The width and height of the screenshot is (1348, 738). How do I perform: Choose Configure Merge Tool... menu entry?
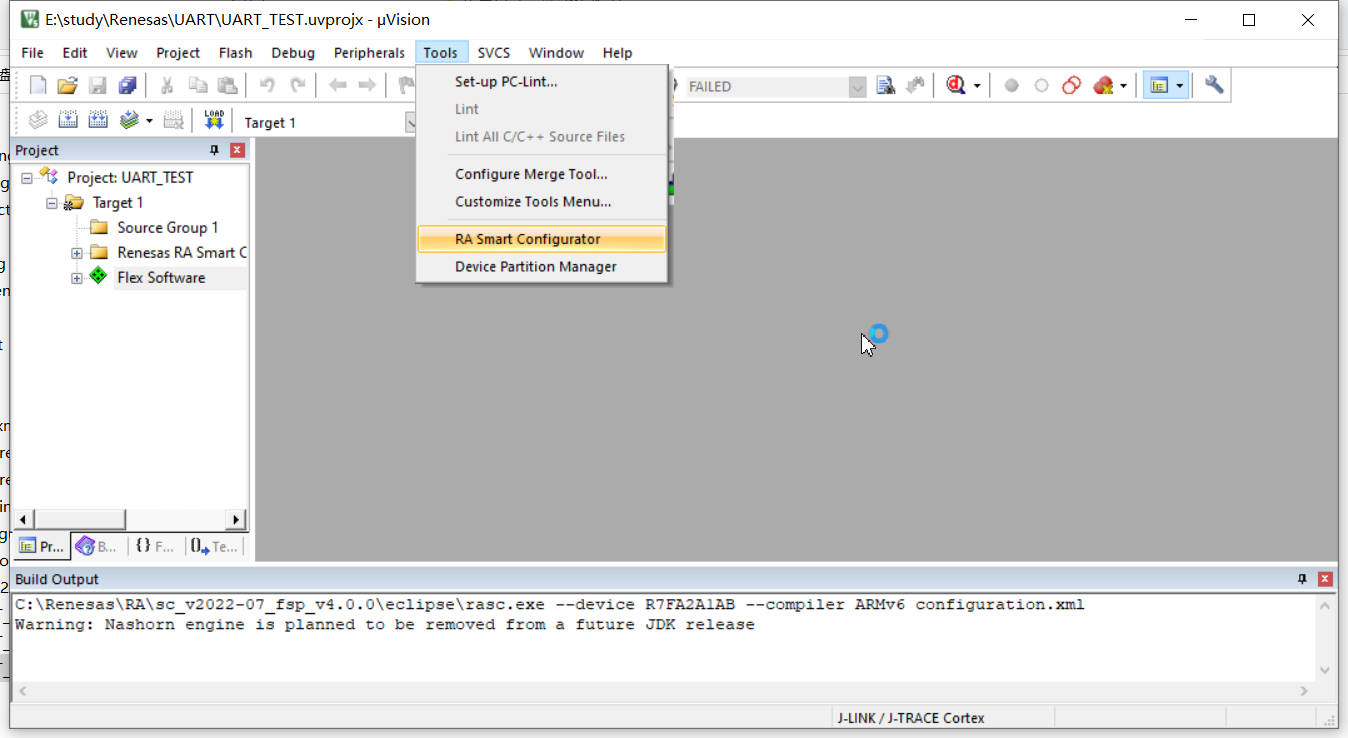tap(541, 174)
